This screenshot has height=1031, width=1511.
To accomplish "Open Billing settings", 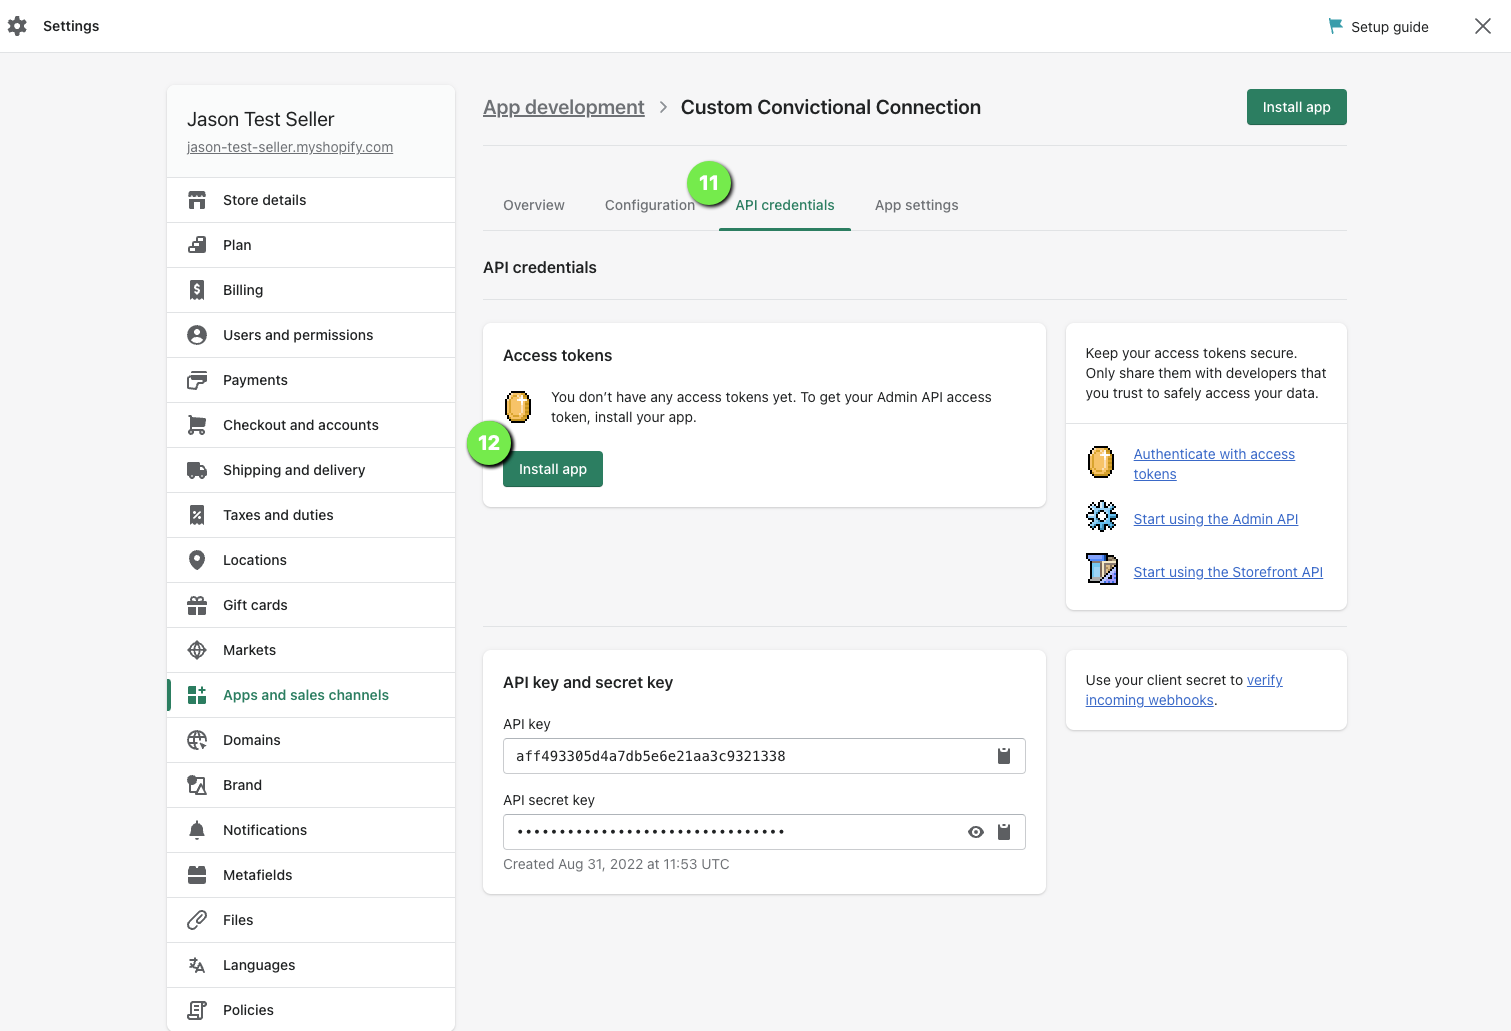I will [x=311, y=290].
